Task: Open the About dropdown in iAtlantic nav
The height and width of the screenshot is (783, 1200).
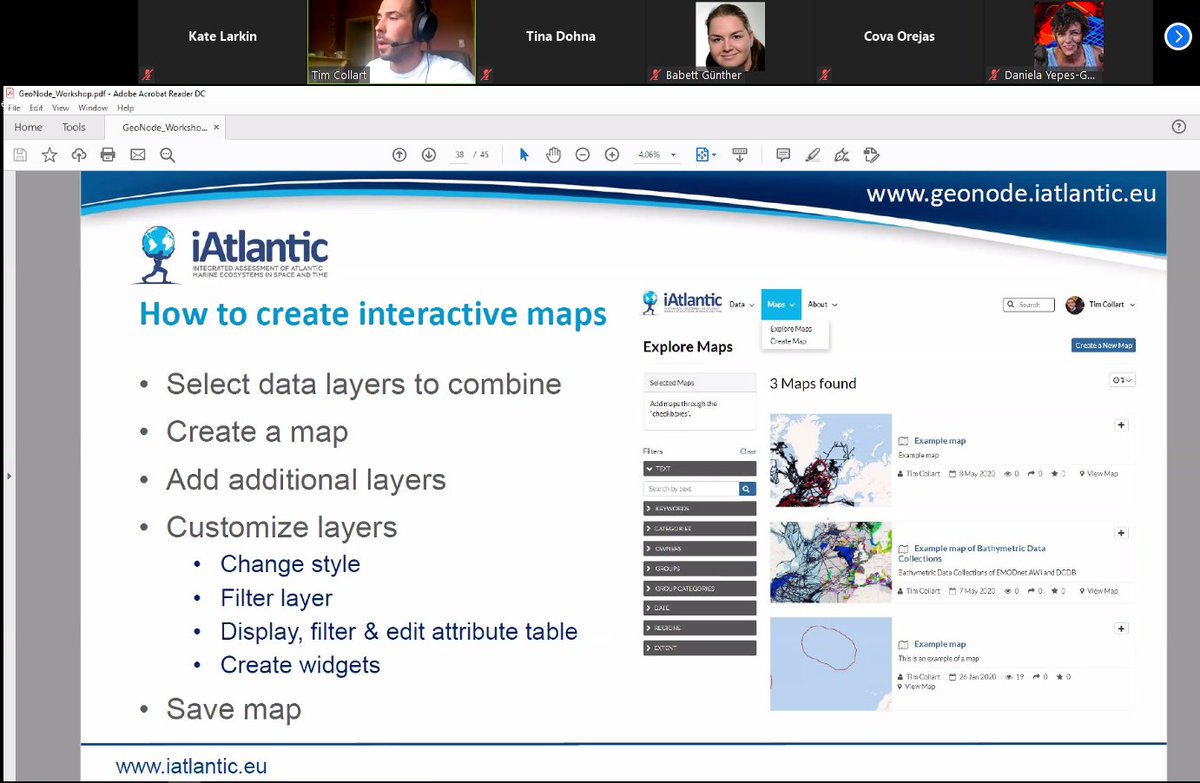Action: pyautogui.click(x=822, y=304)
